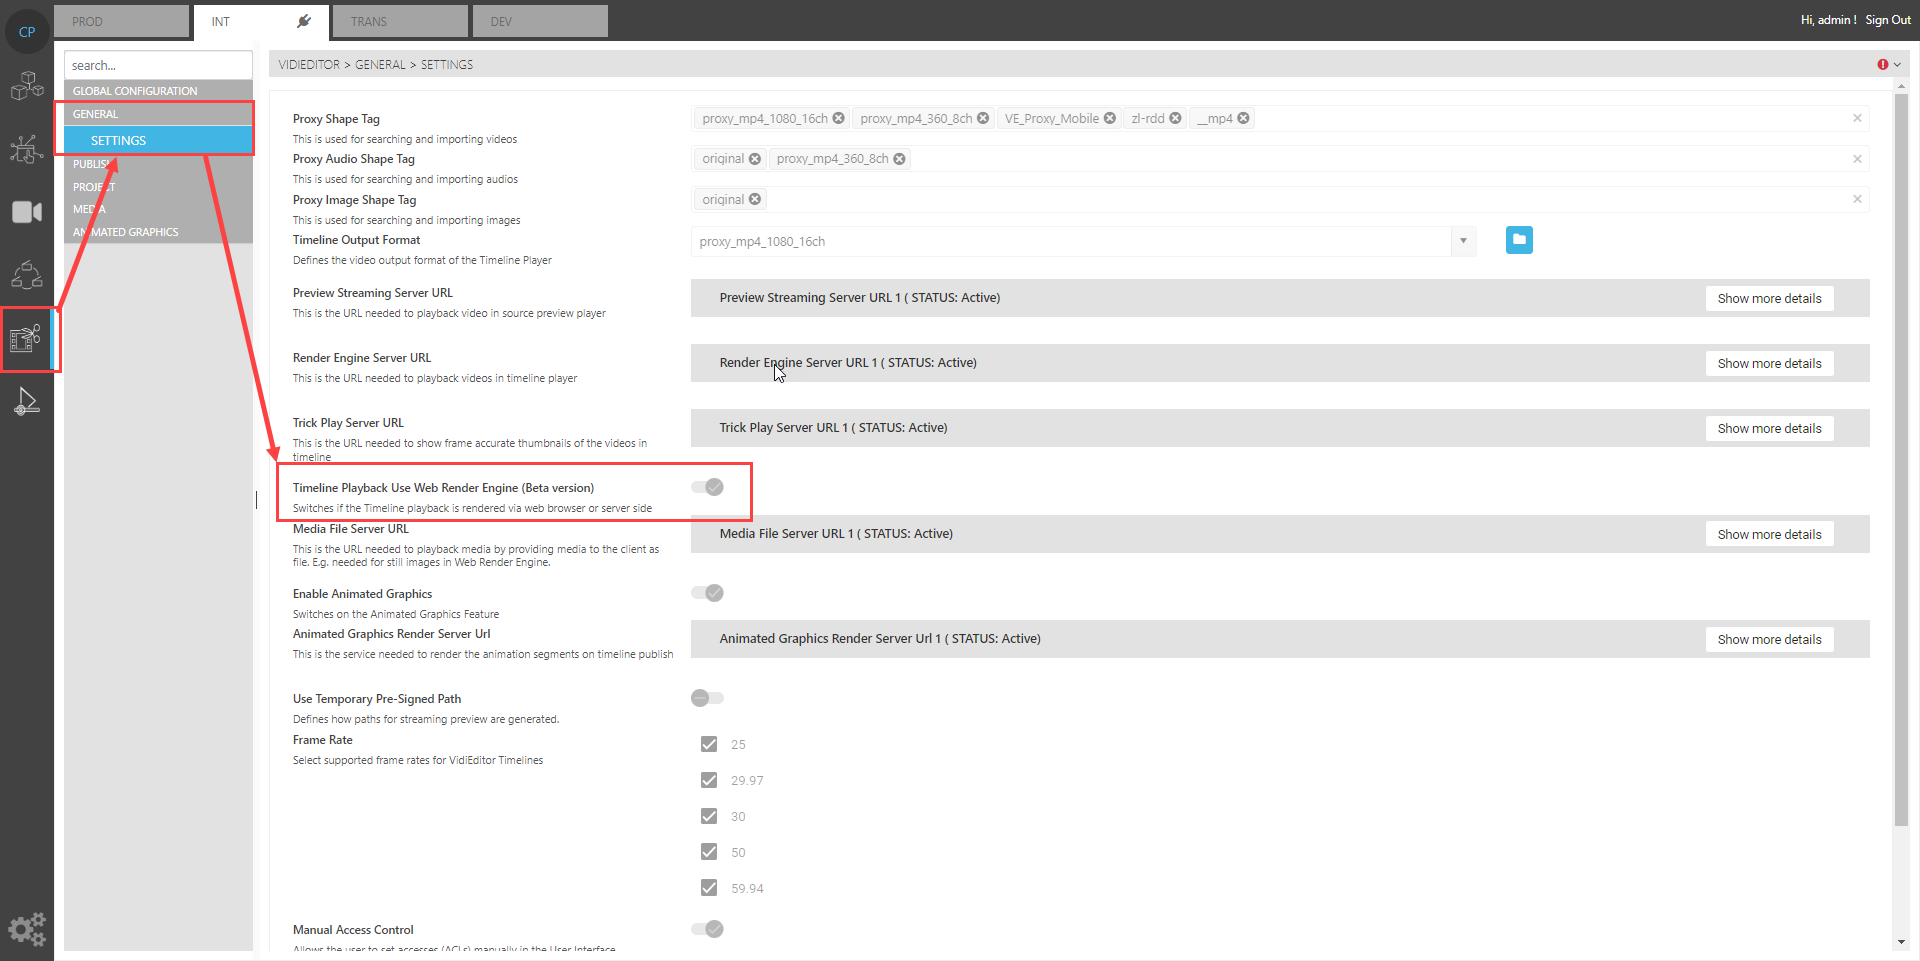The height and width of the screenshot is (961, 1920).
Task: Switch to the PROD environment tab
Action: click(121, 21)
